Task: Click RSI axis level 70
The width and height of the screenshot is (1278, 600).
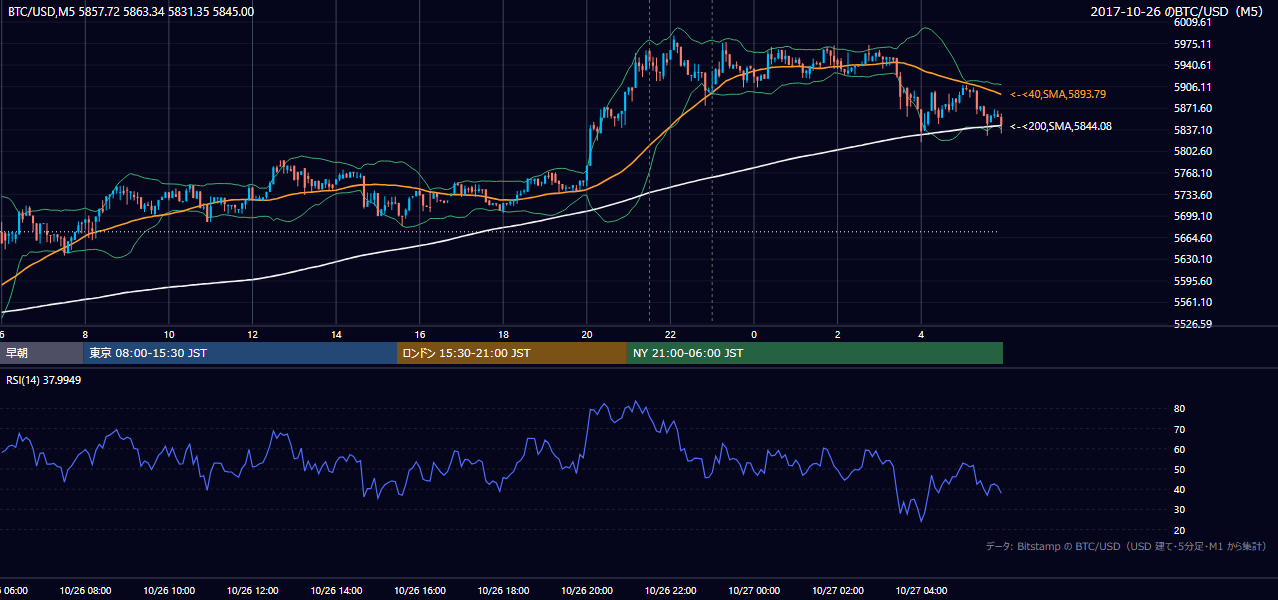Action: click(1179, 429)
